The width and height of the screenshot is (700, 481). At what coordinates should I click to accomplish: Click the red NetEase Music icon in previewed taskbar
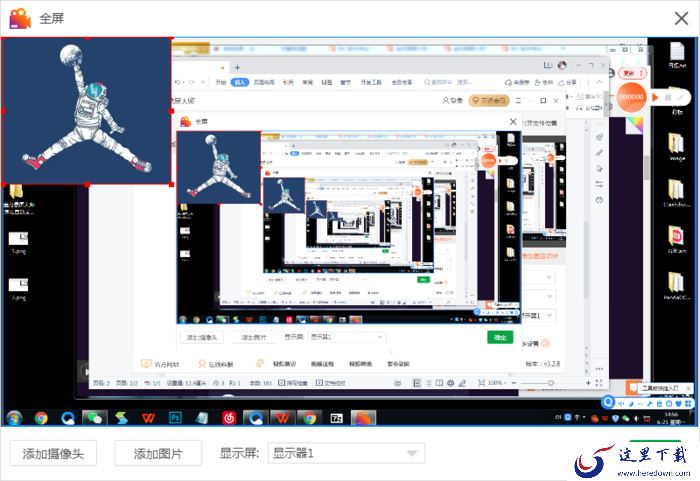(229, 418)
